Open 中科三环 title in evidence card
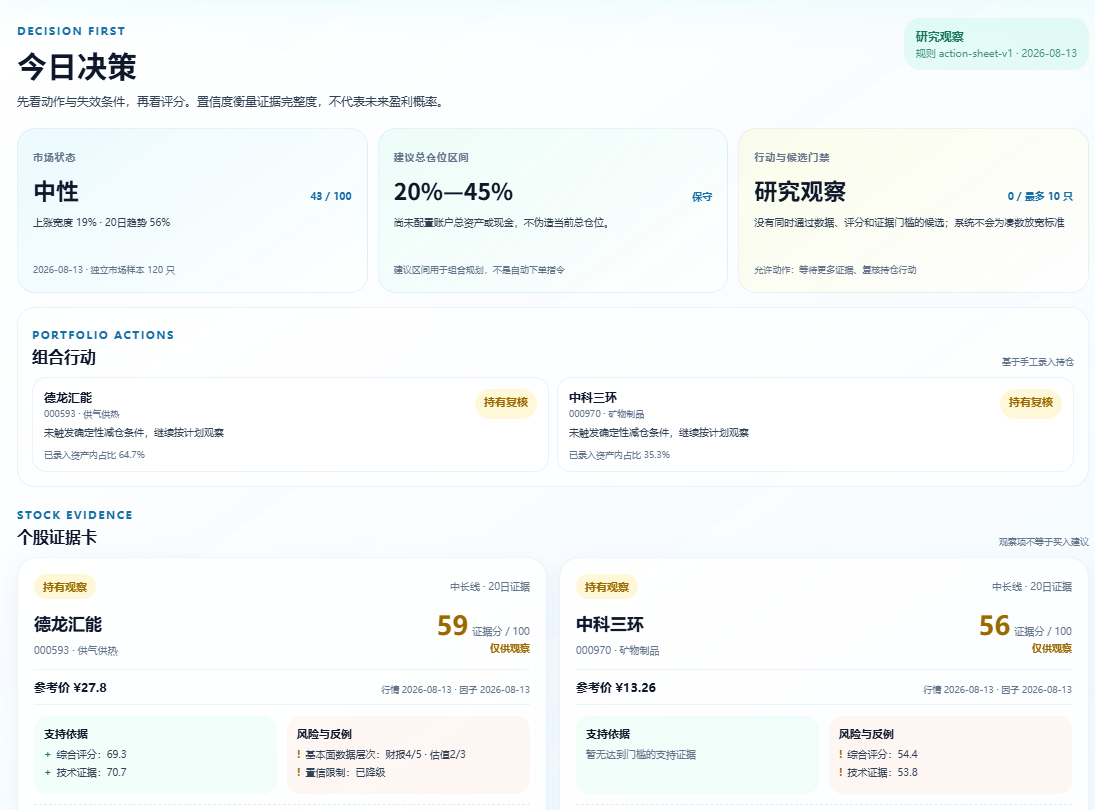The width and height of the screenshot is (1095, 810). click(610, 624)
